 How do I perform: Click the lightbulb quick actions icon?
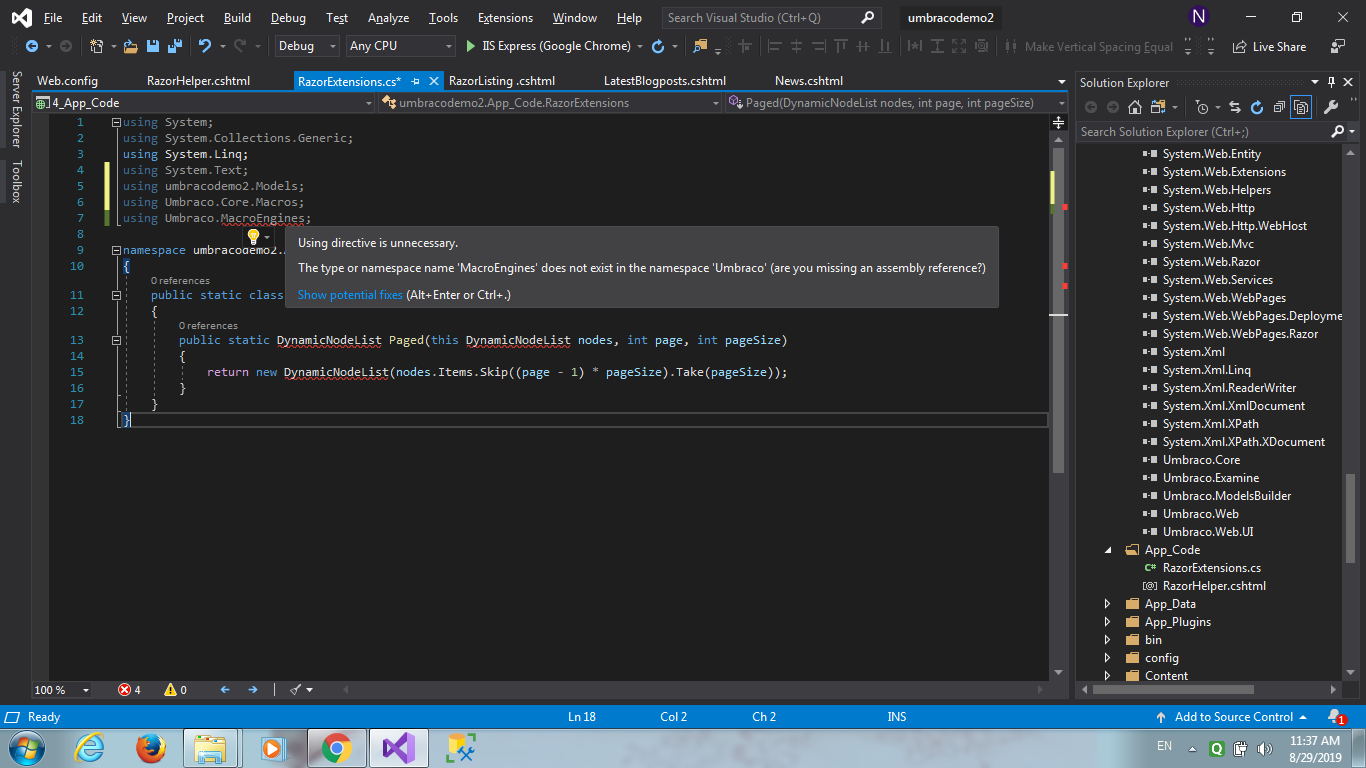coord(253,237)
